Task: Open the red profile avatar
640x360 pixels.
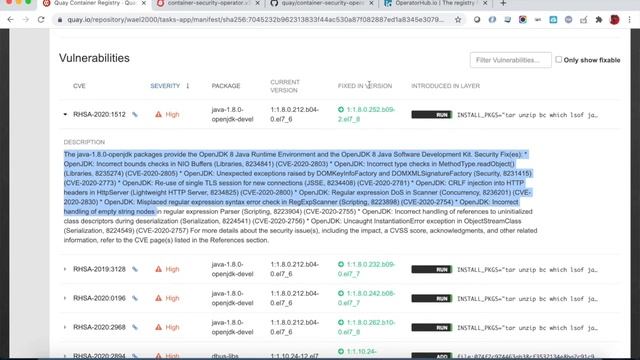Action: (614, 20)
